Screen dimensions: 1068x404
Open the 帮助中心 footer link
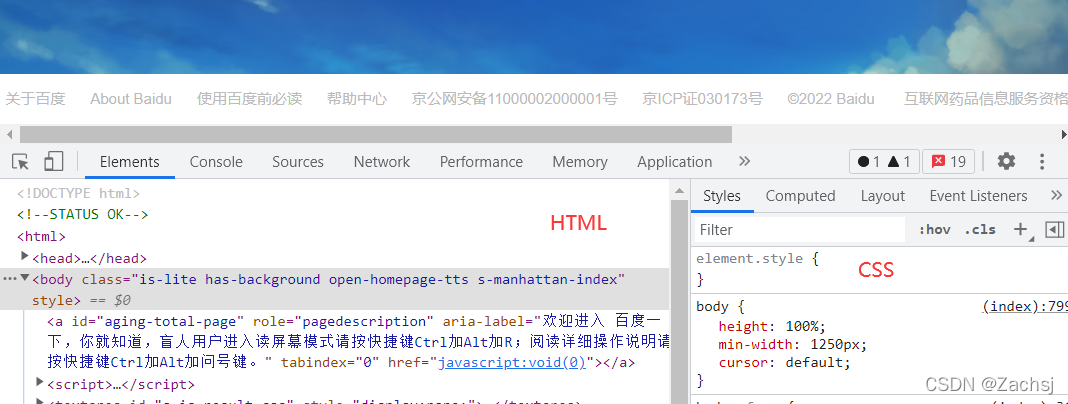tap(357, 99)
